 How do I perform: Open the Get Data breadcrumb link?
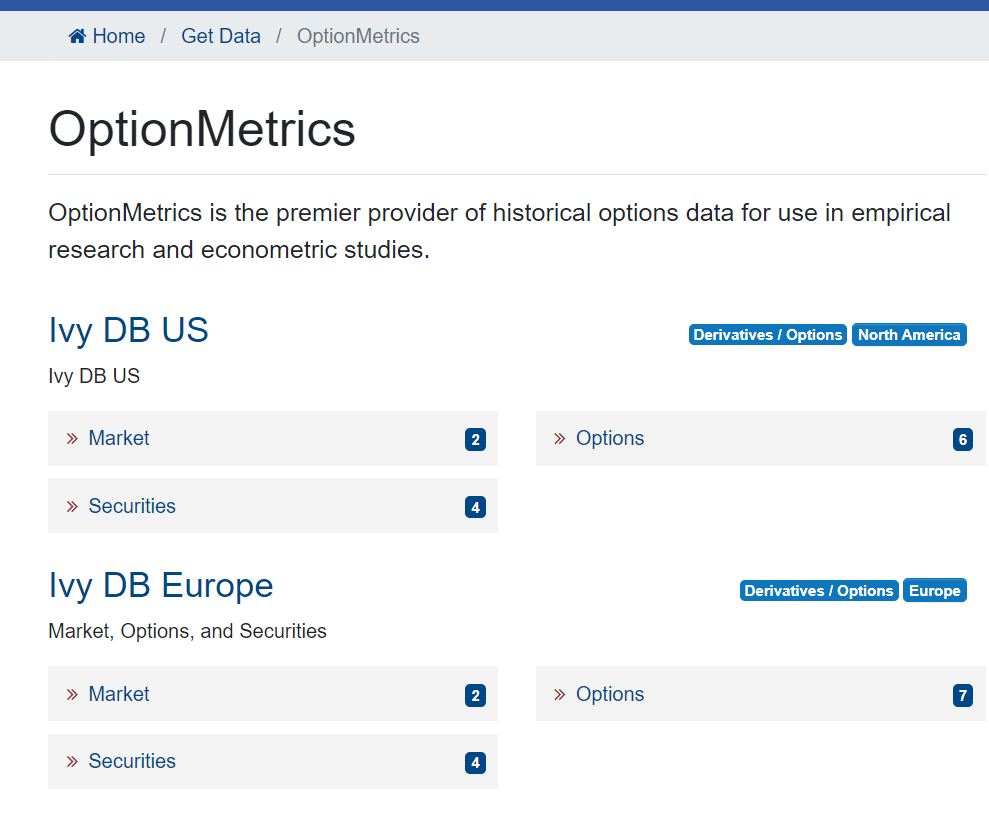tap(221, 36)
